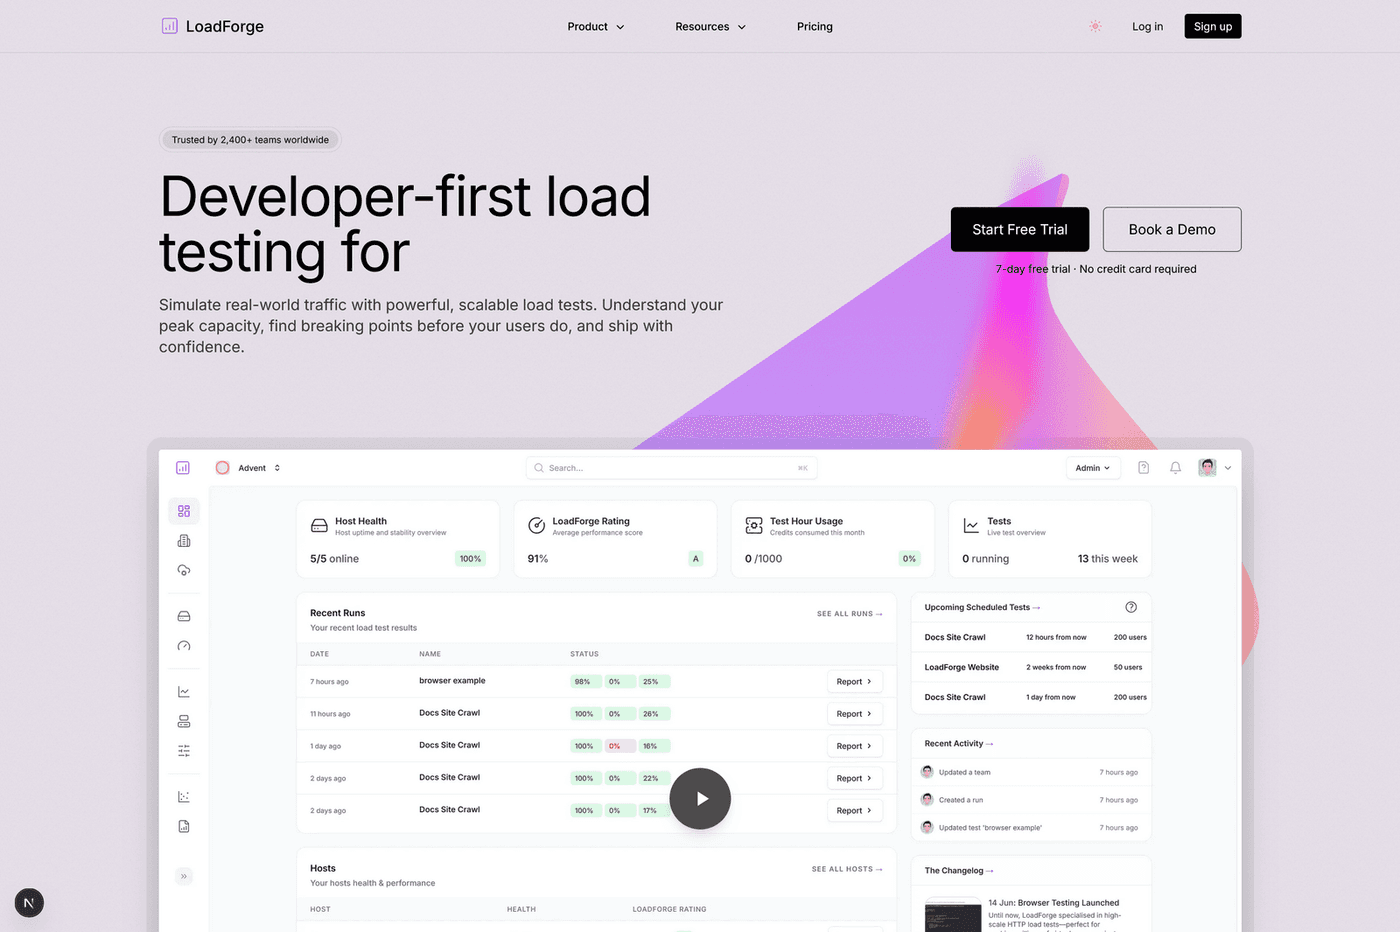Select the hosts server icon in the sidebar

(183, 616)
